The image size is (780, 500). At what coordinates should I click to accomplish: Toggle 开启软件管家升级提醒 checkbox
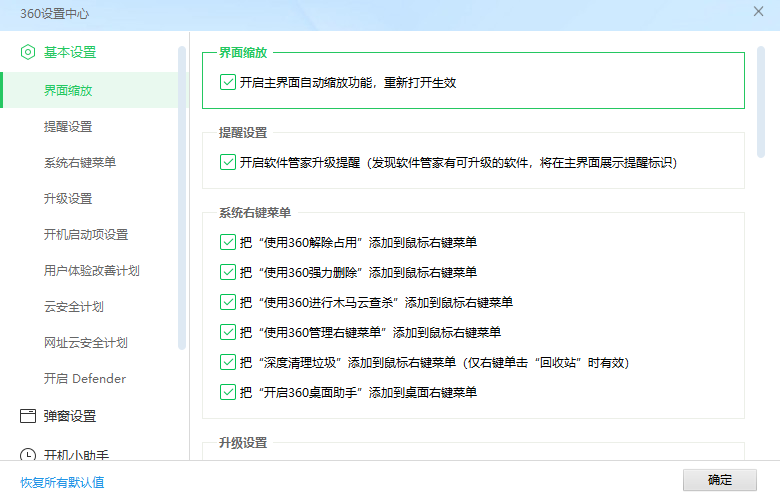click(228, 162)
